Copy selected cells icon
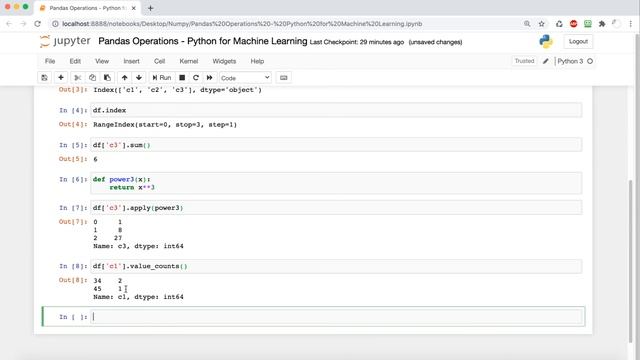640x360 pixels. 92,78
